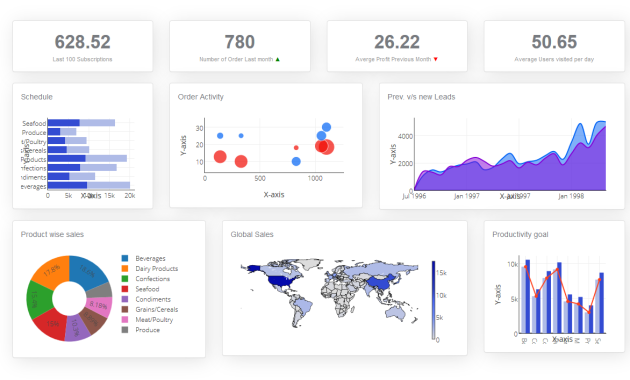Viewport: 630px width, 380px height.
Task: Click the bottom Beverages bar in Schedule
Action: (89, 185)
